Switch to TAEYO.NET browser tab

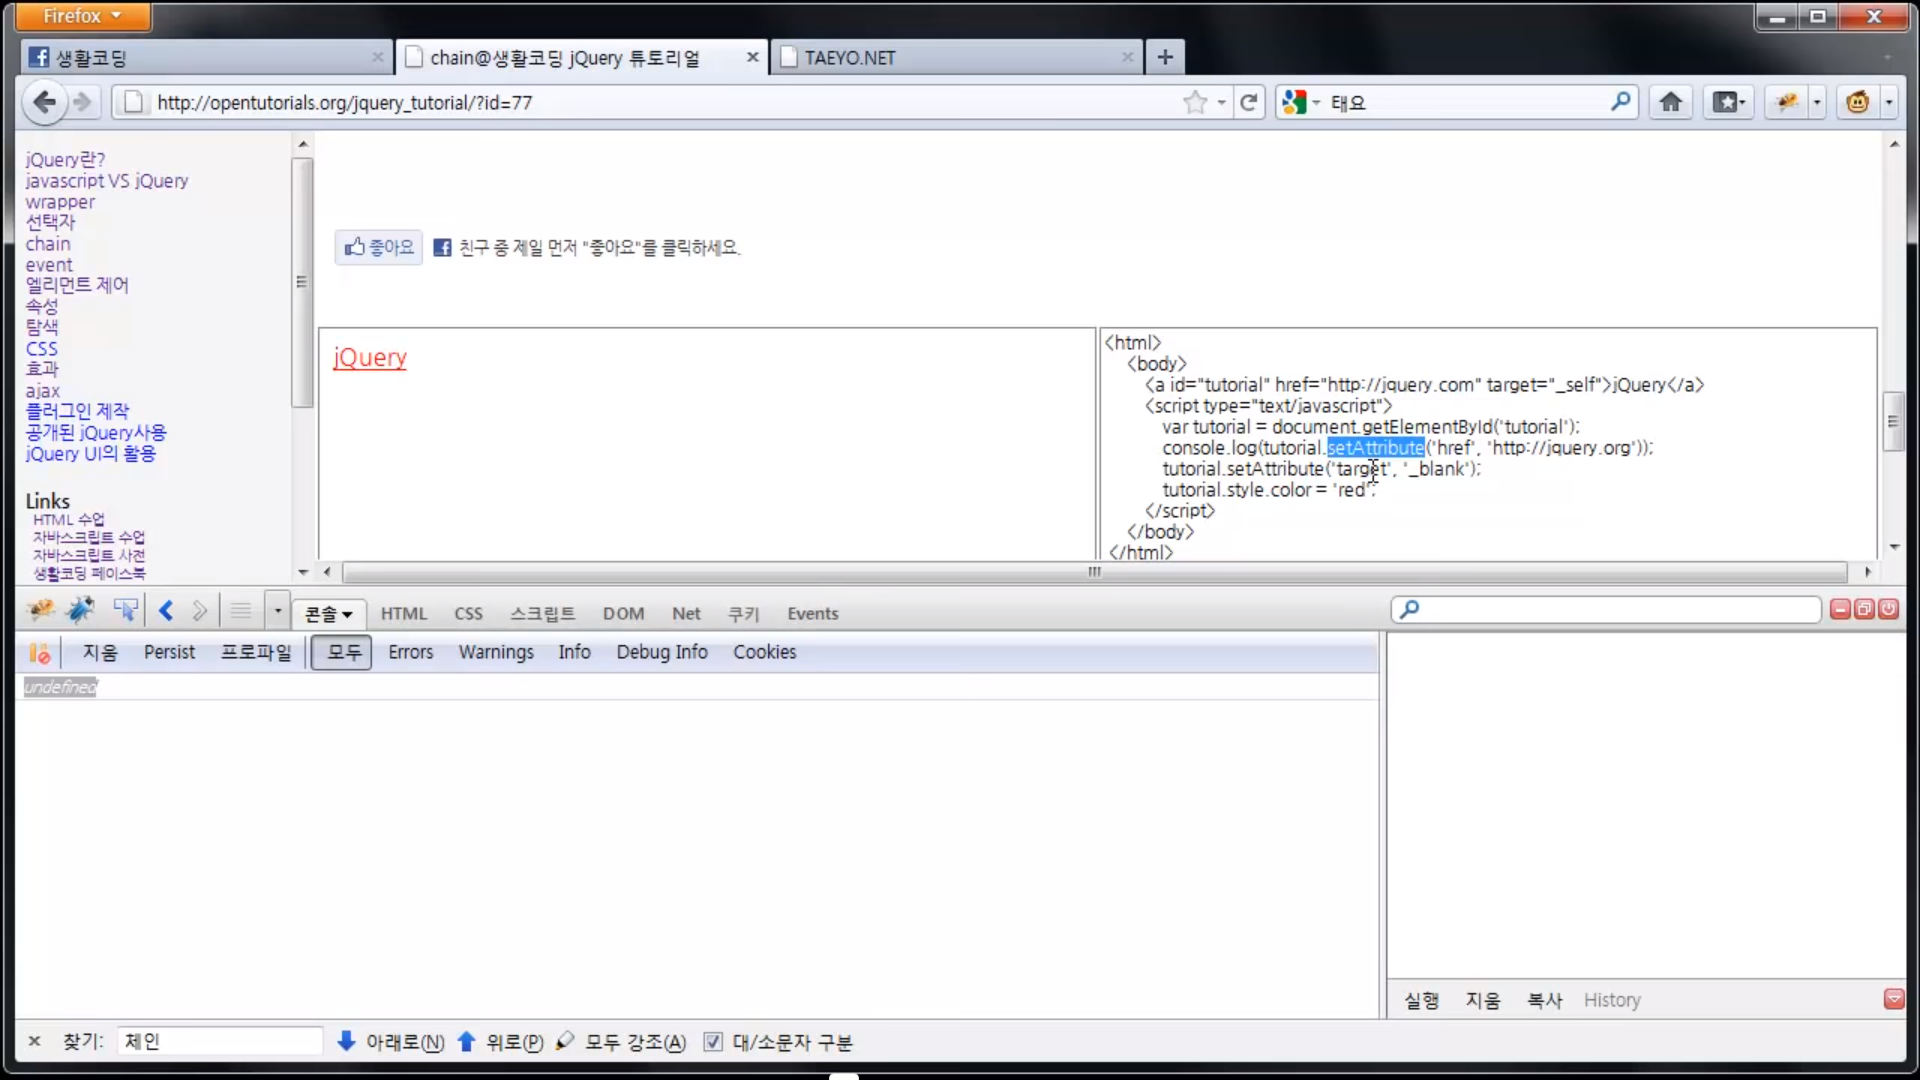(850, 58)
